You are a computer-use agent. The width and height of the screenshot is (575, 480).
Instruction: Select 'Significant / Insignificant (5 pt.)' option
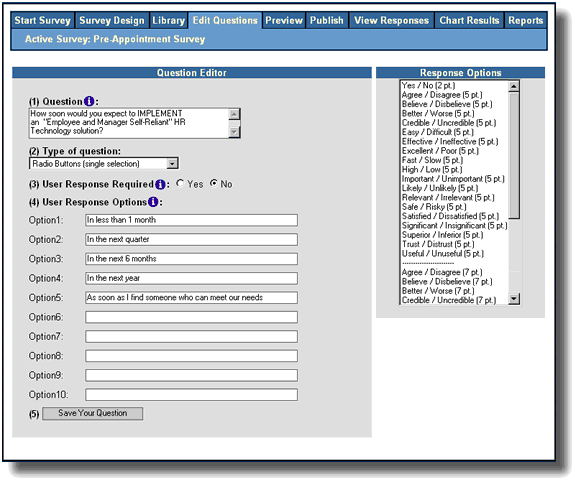coord(454,226)
